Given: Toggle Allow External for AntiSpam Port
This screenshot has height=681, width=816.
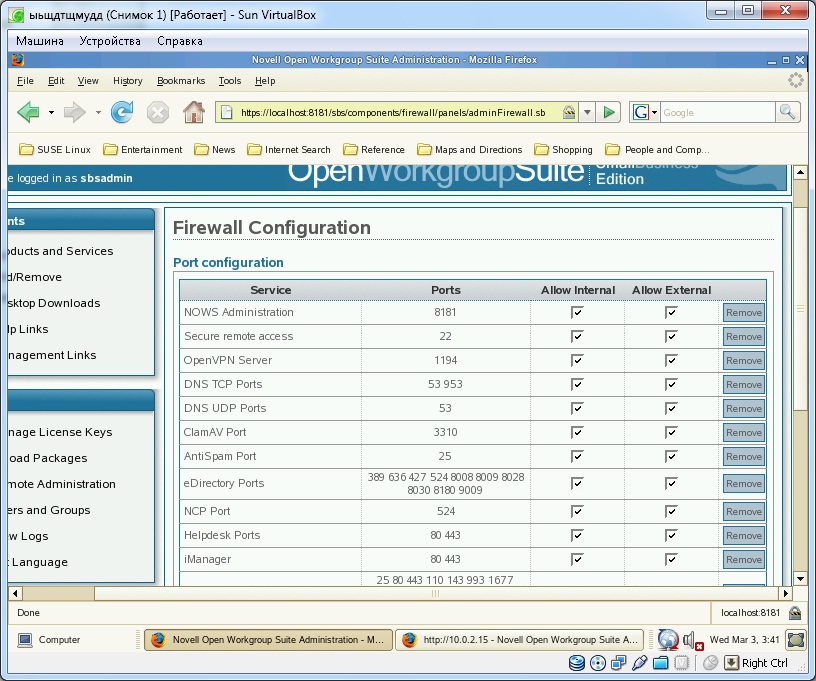Looking at the screenshot, I should pos(671,456).
